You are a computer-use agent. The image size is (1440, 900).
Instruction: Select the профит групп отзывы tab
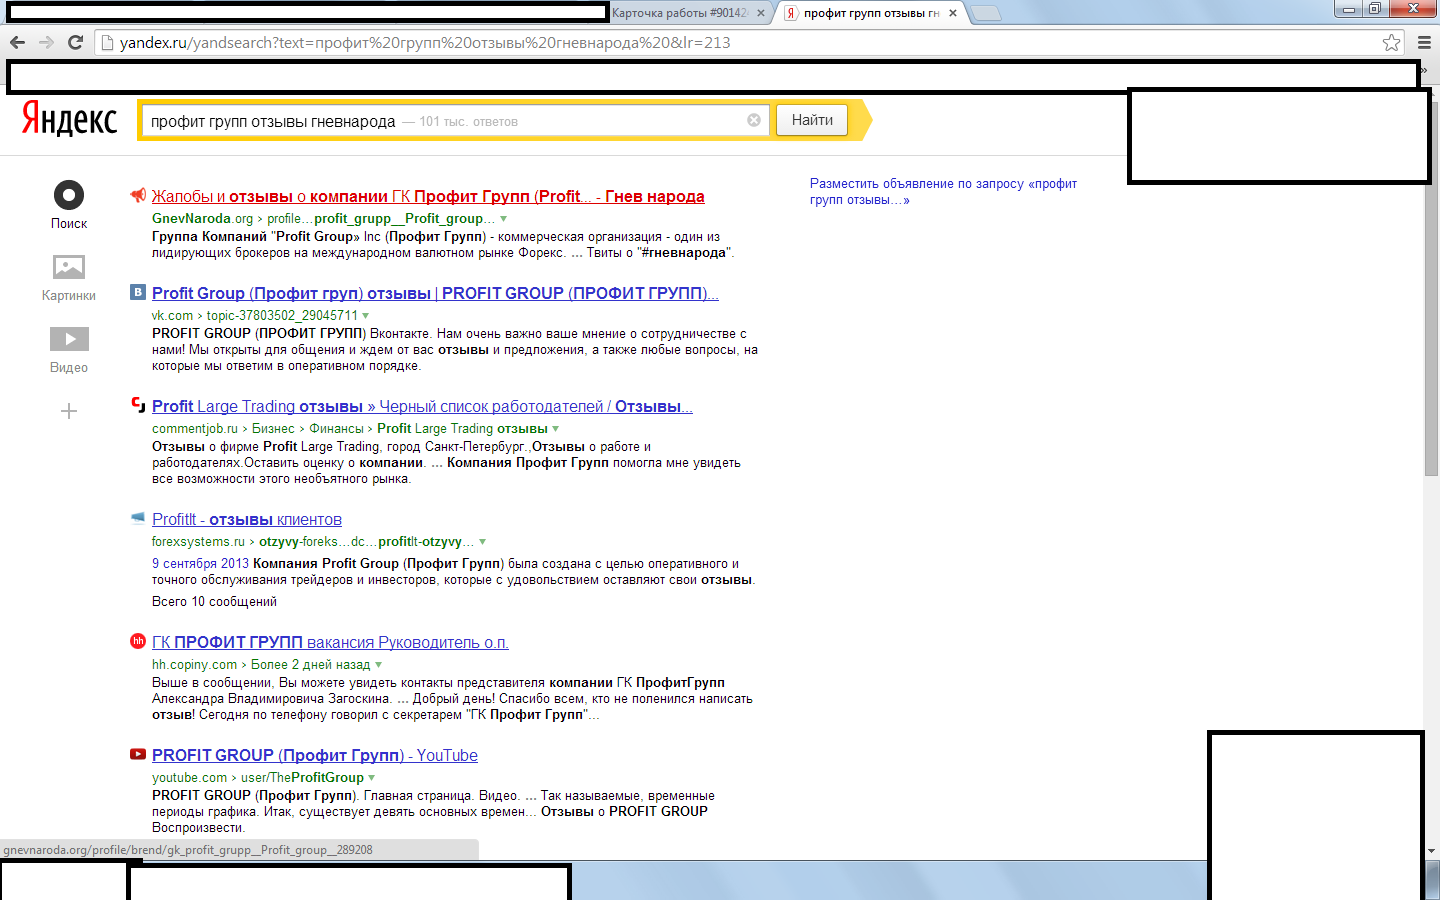point(872,13)
